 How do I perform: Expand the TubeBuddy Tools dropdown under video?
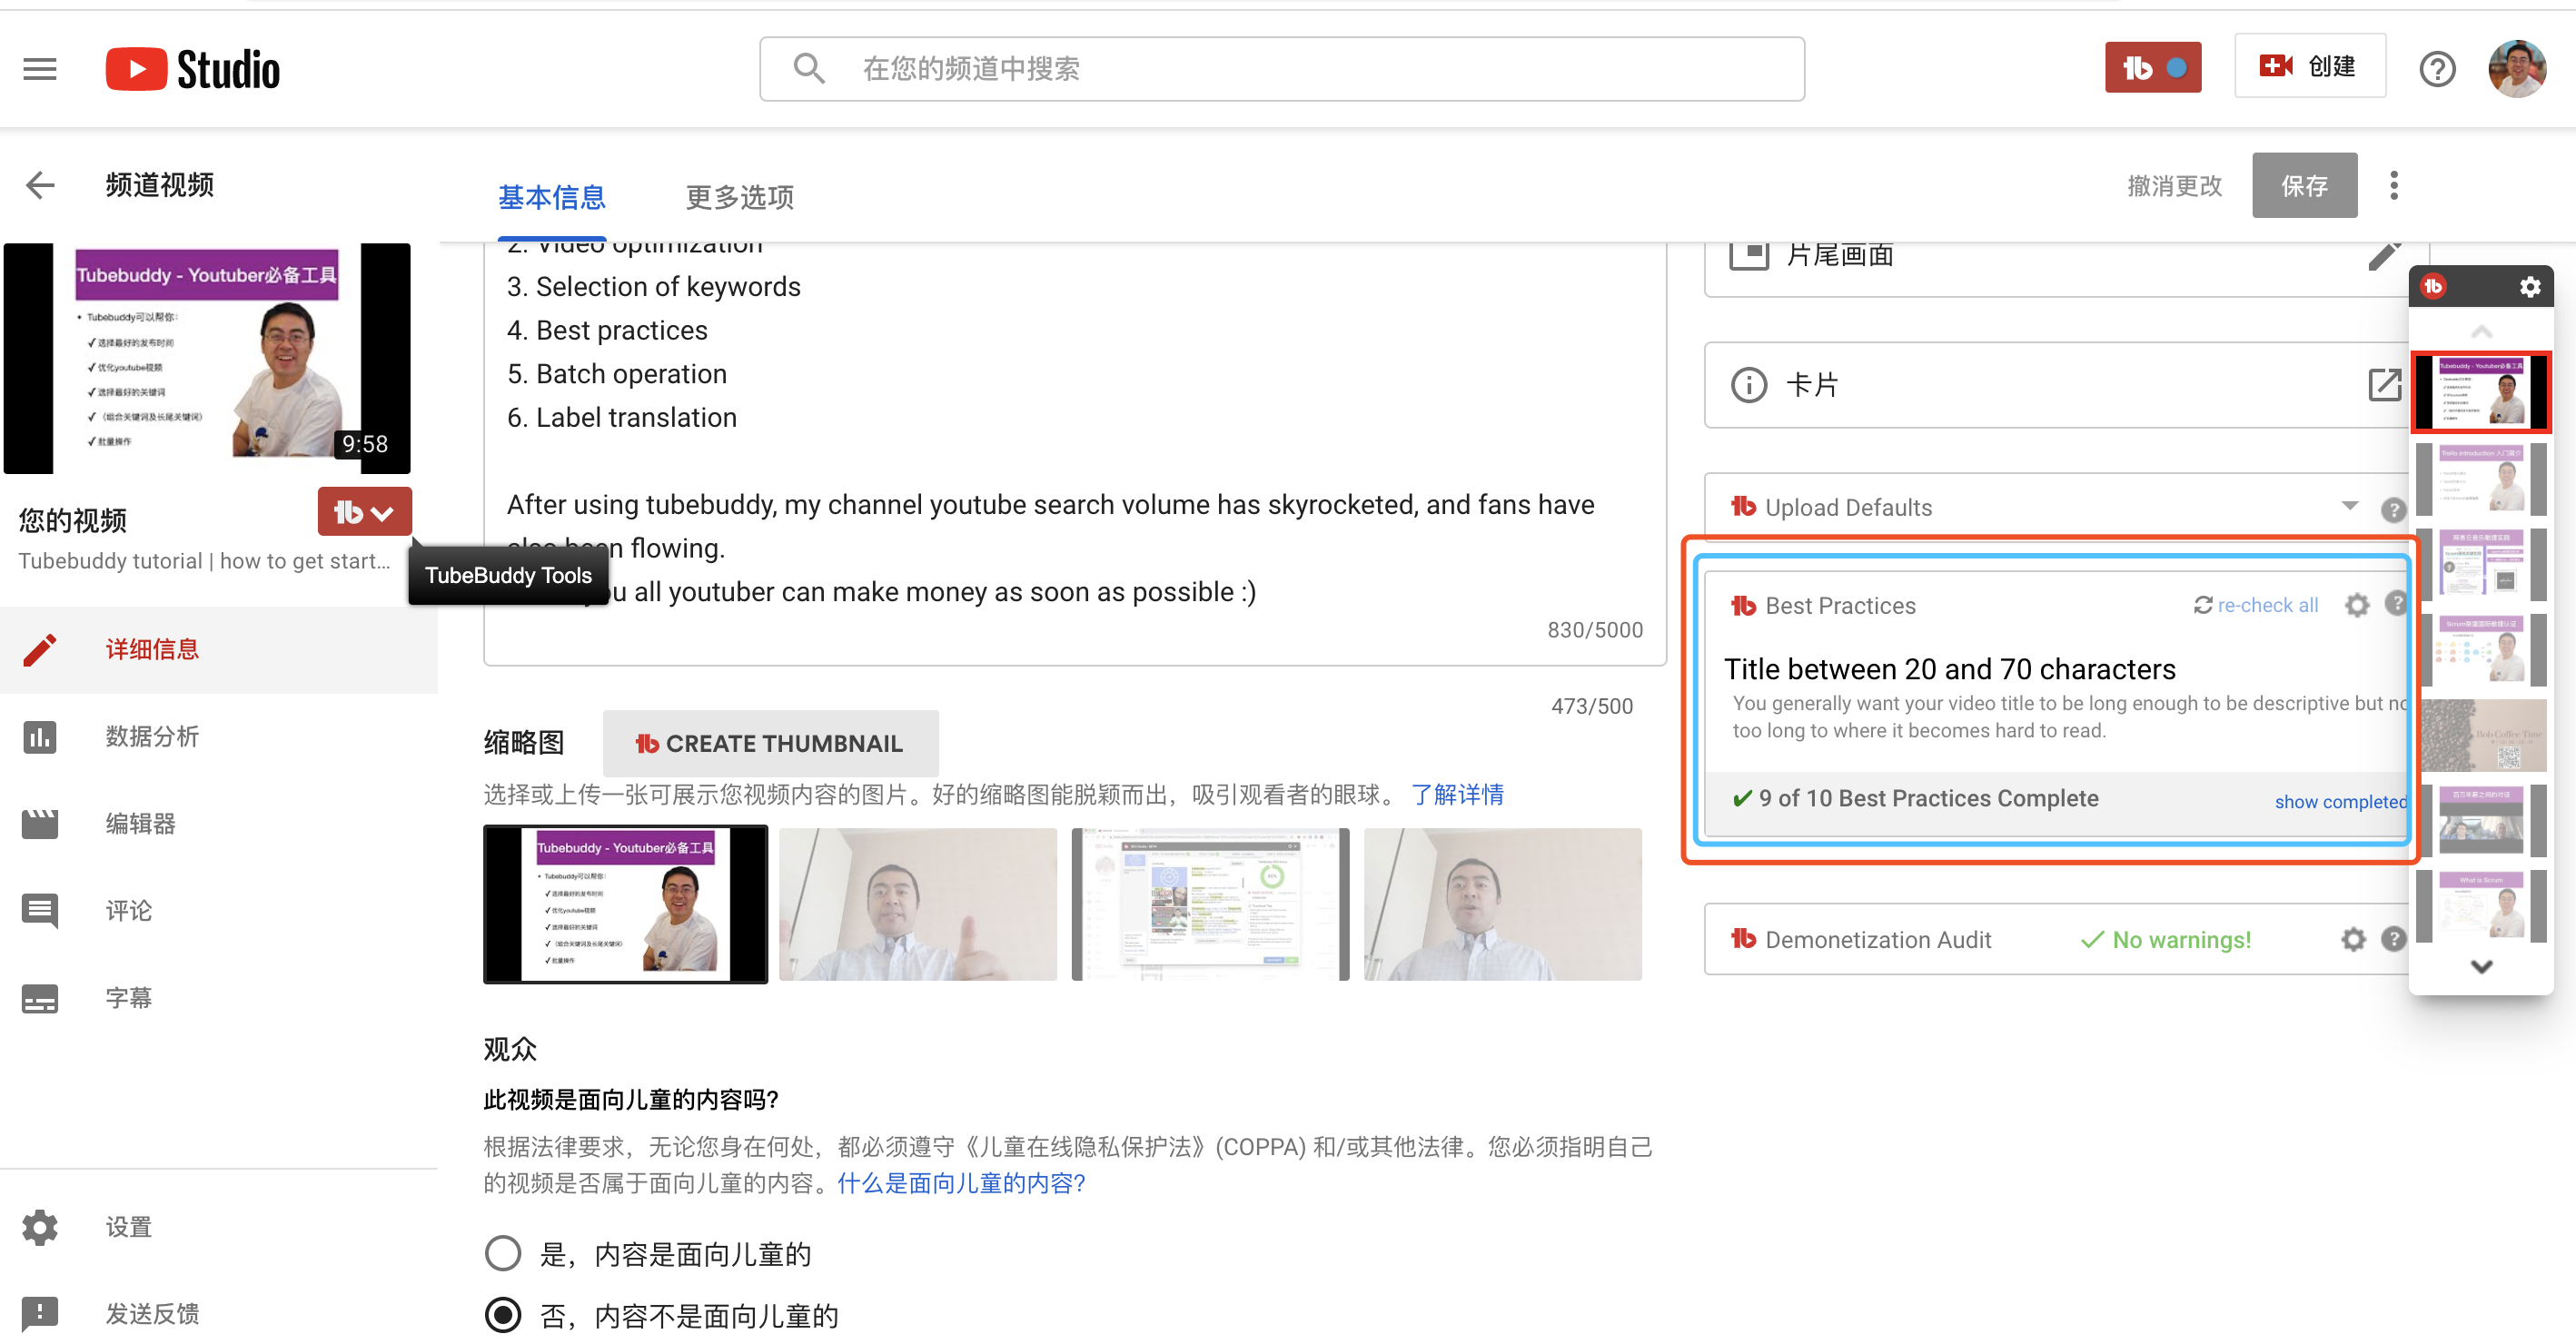[364, 512]
